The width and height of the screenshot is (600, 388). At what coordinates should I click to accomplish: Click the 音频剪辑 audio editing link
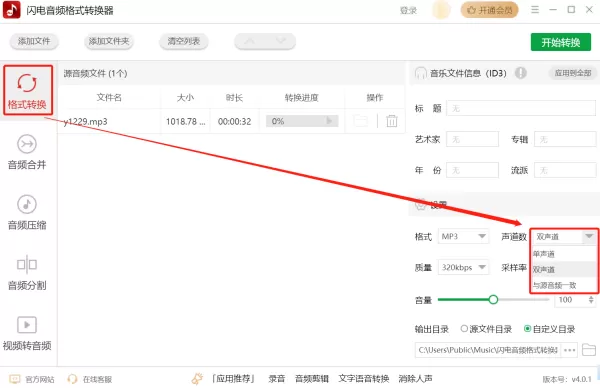(312, 379)
